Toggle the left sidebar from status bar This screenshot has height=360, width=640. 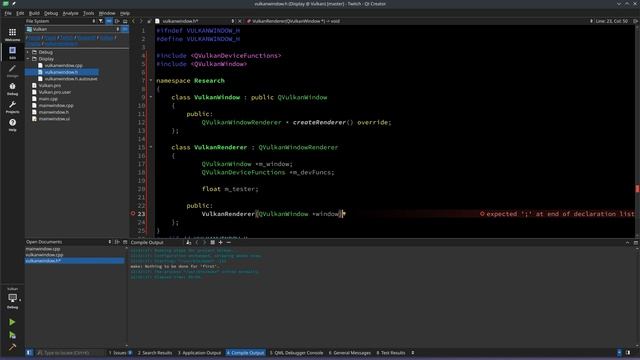(x=29, y=353)
